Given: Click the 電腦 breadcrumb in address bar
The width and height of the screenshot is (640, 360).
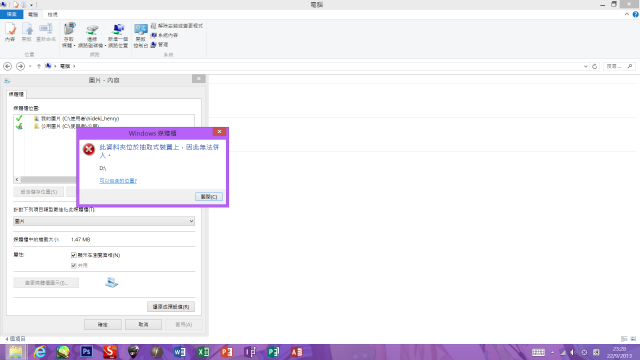Looking at the screenshot, I should (65, 66).
